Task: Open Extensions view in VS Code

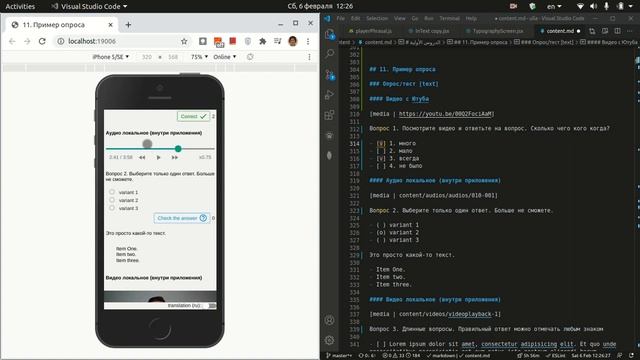Action: click(x=330, y=115)
